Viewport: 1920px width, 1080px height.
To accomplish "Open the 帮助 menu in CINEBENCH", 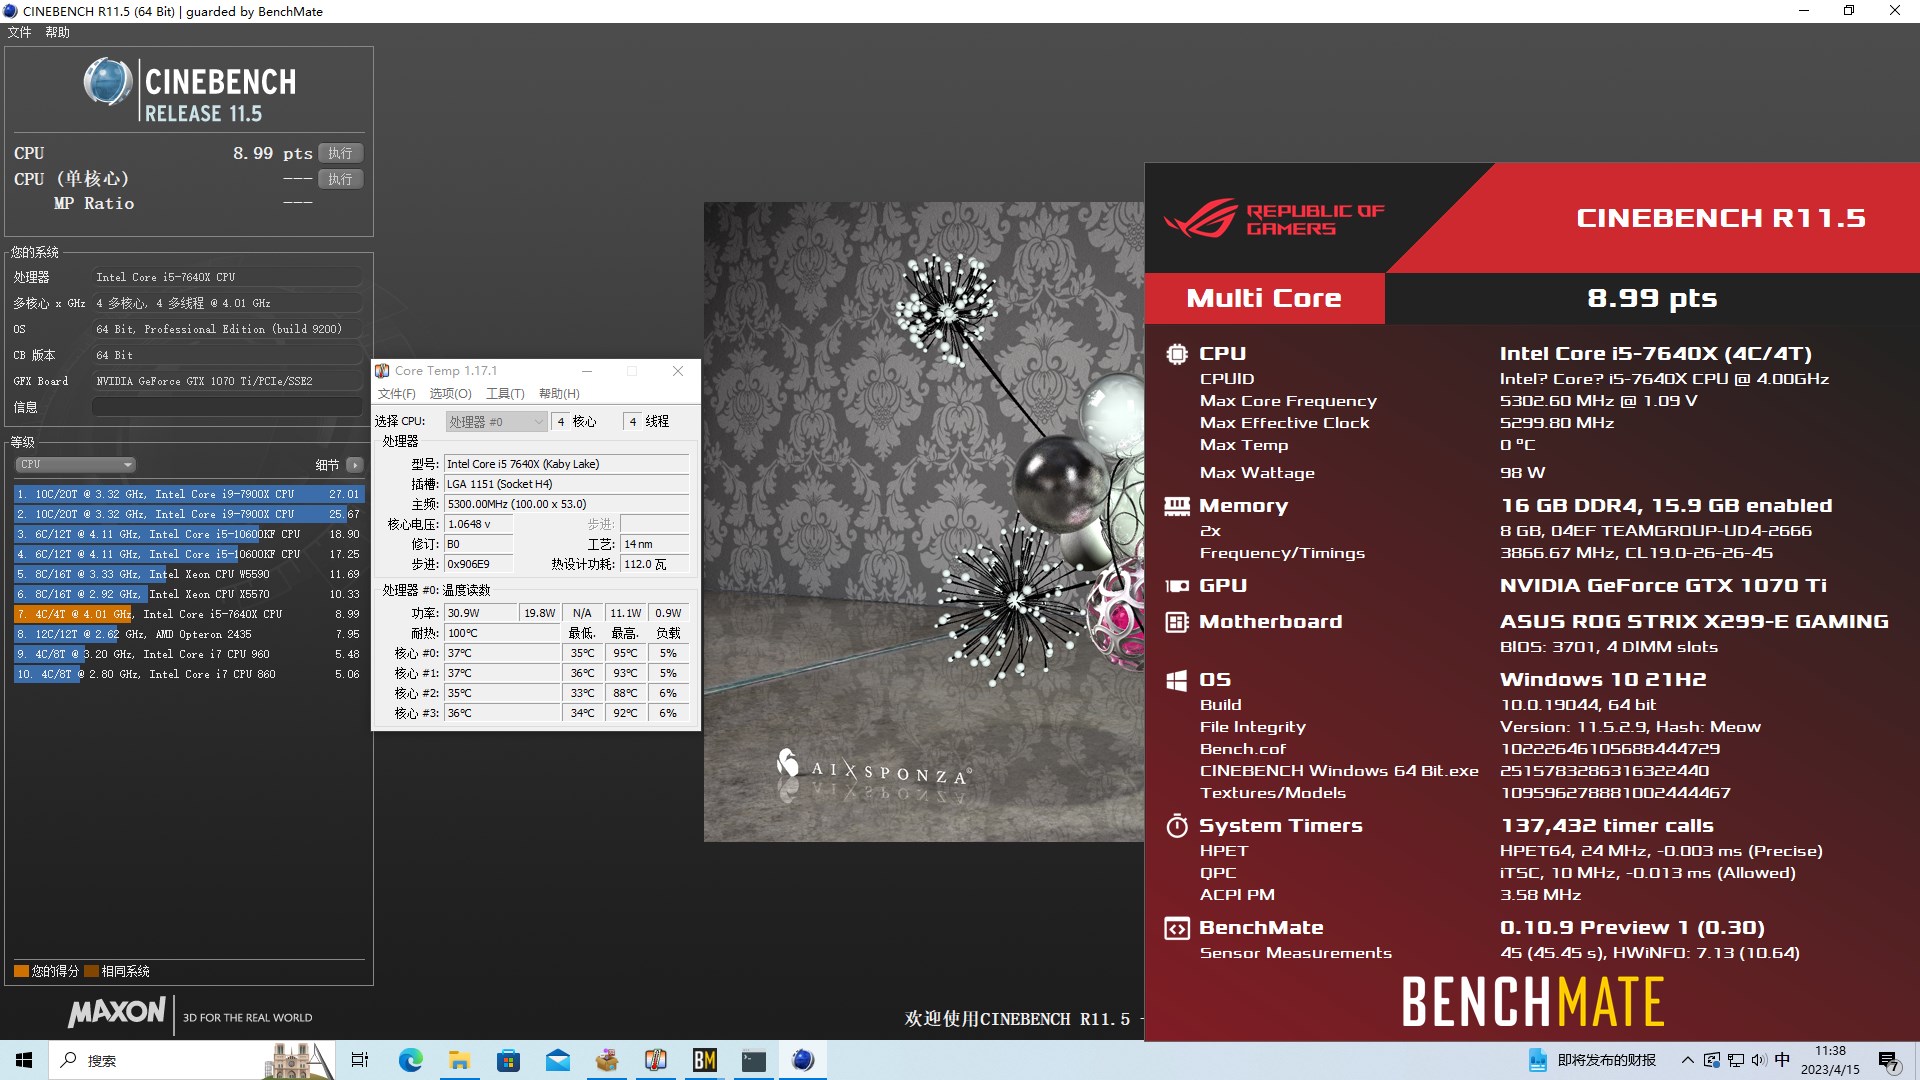I will [x=57, y=32].
